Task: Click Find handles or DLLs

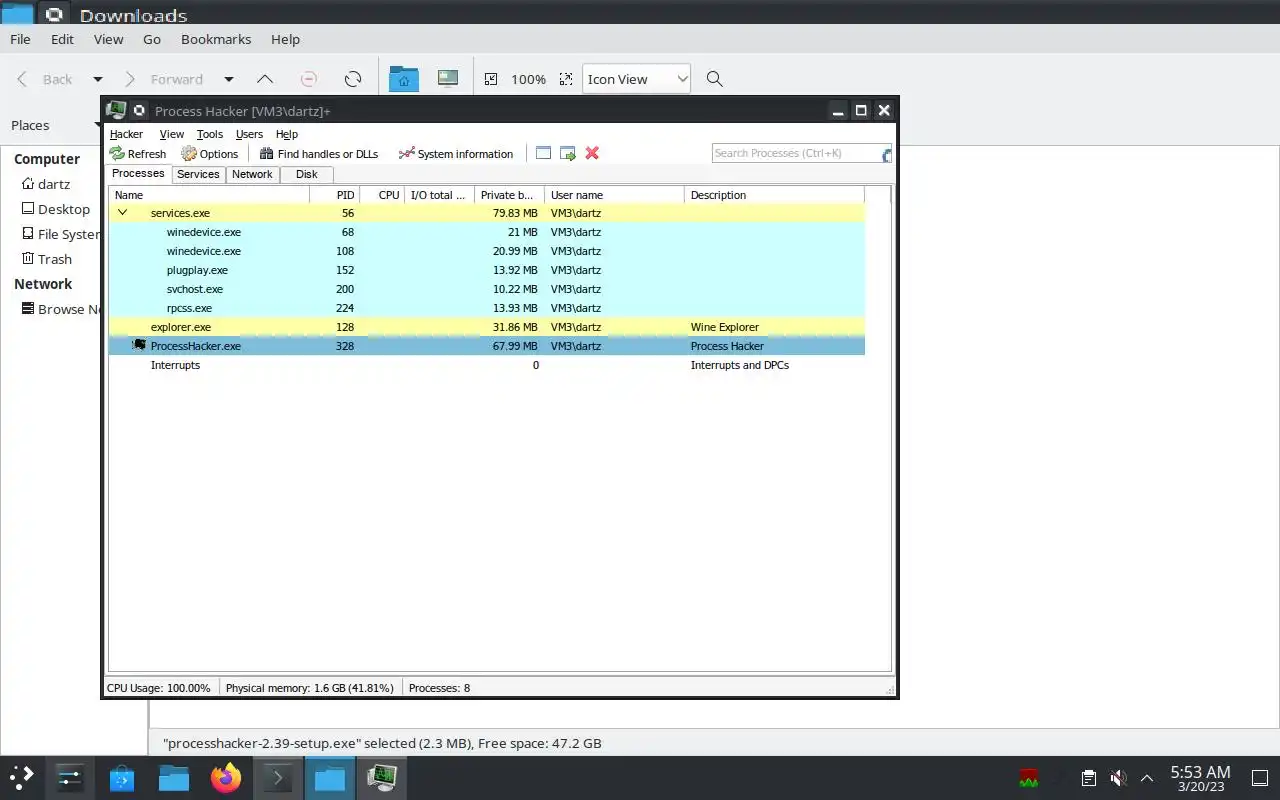Action: [319, 154]
